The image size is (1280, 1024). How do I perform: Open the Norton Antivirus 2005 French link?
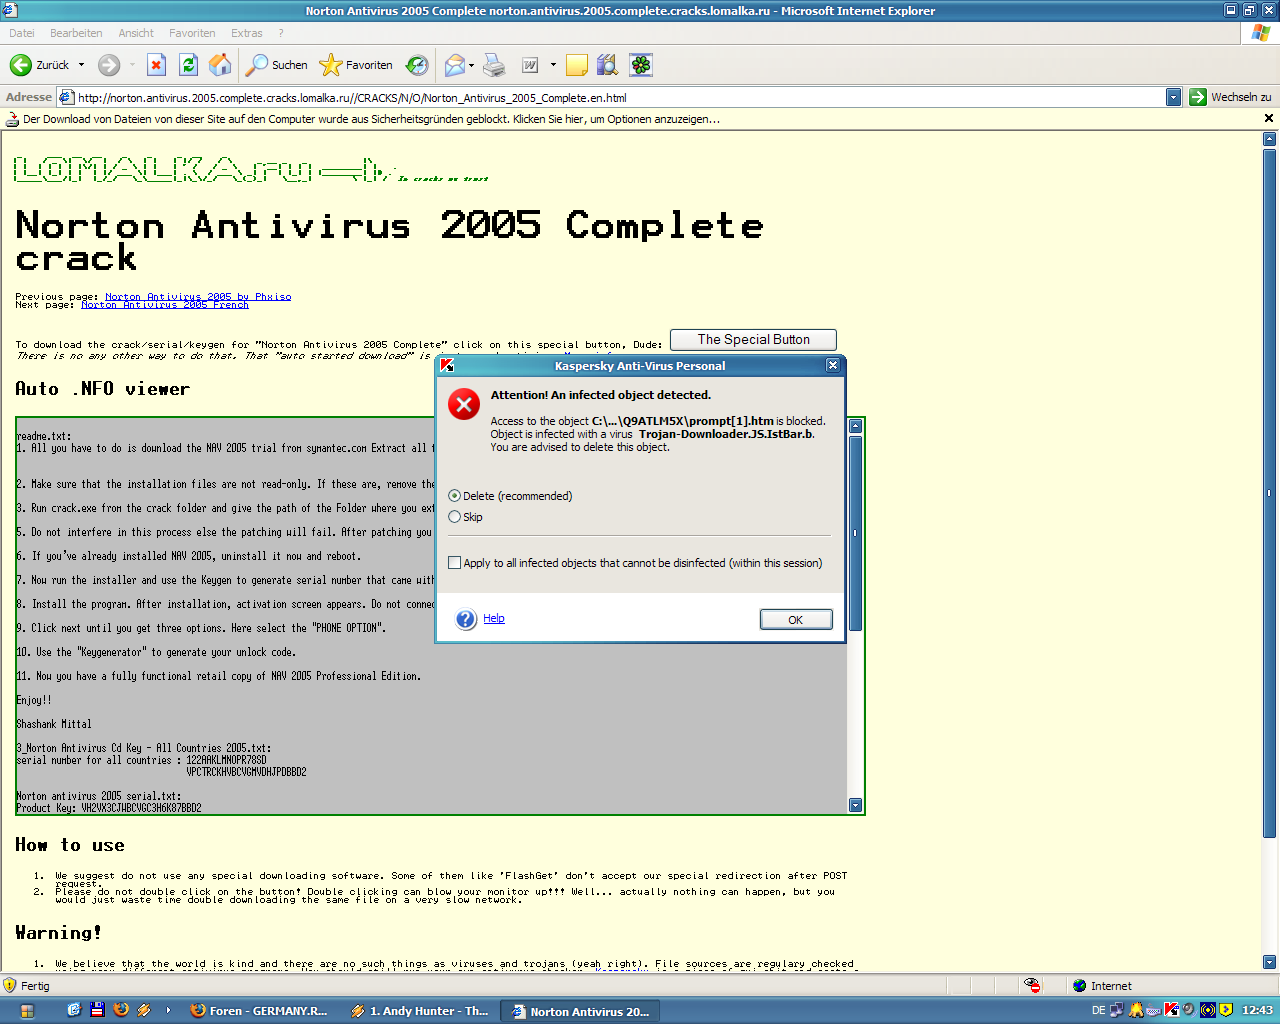(165, 305)
